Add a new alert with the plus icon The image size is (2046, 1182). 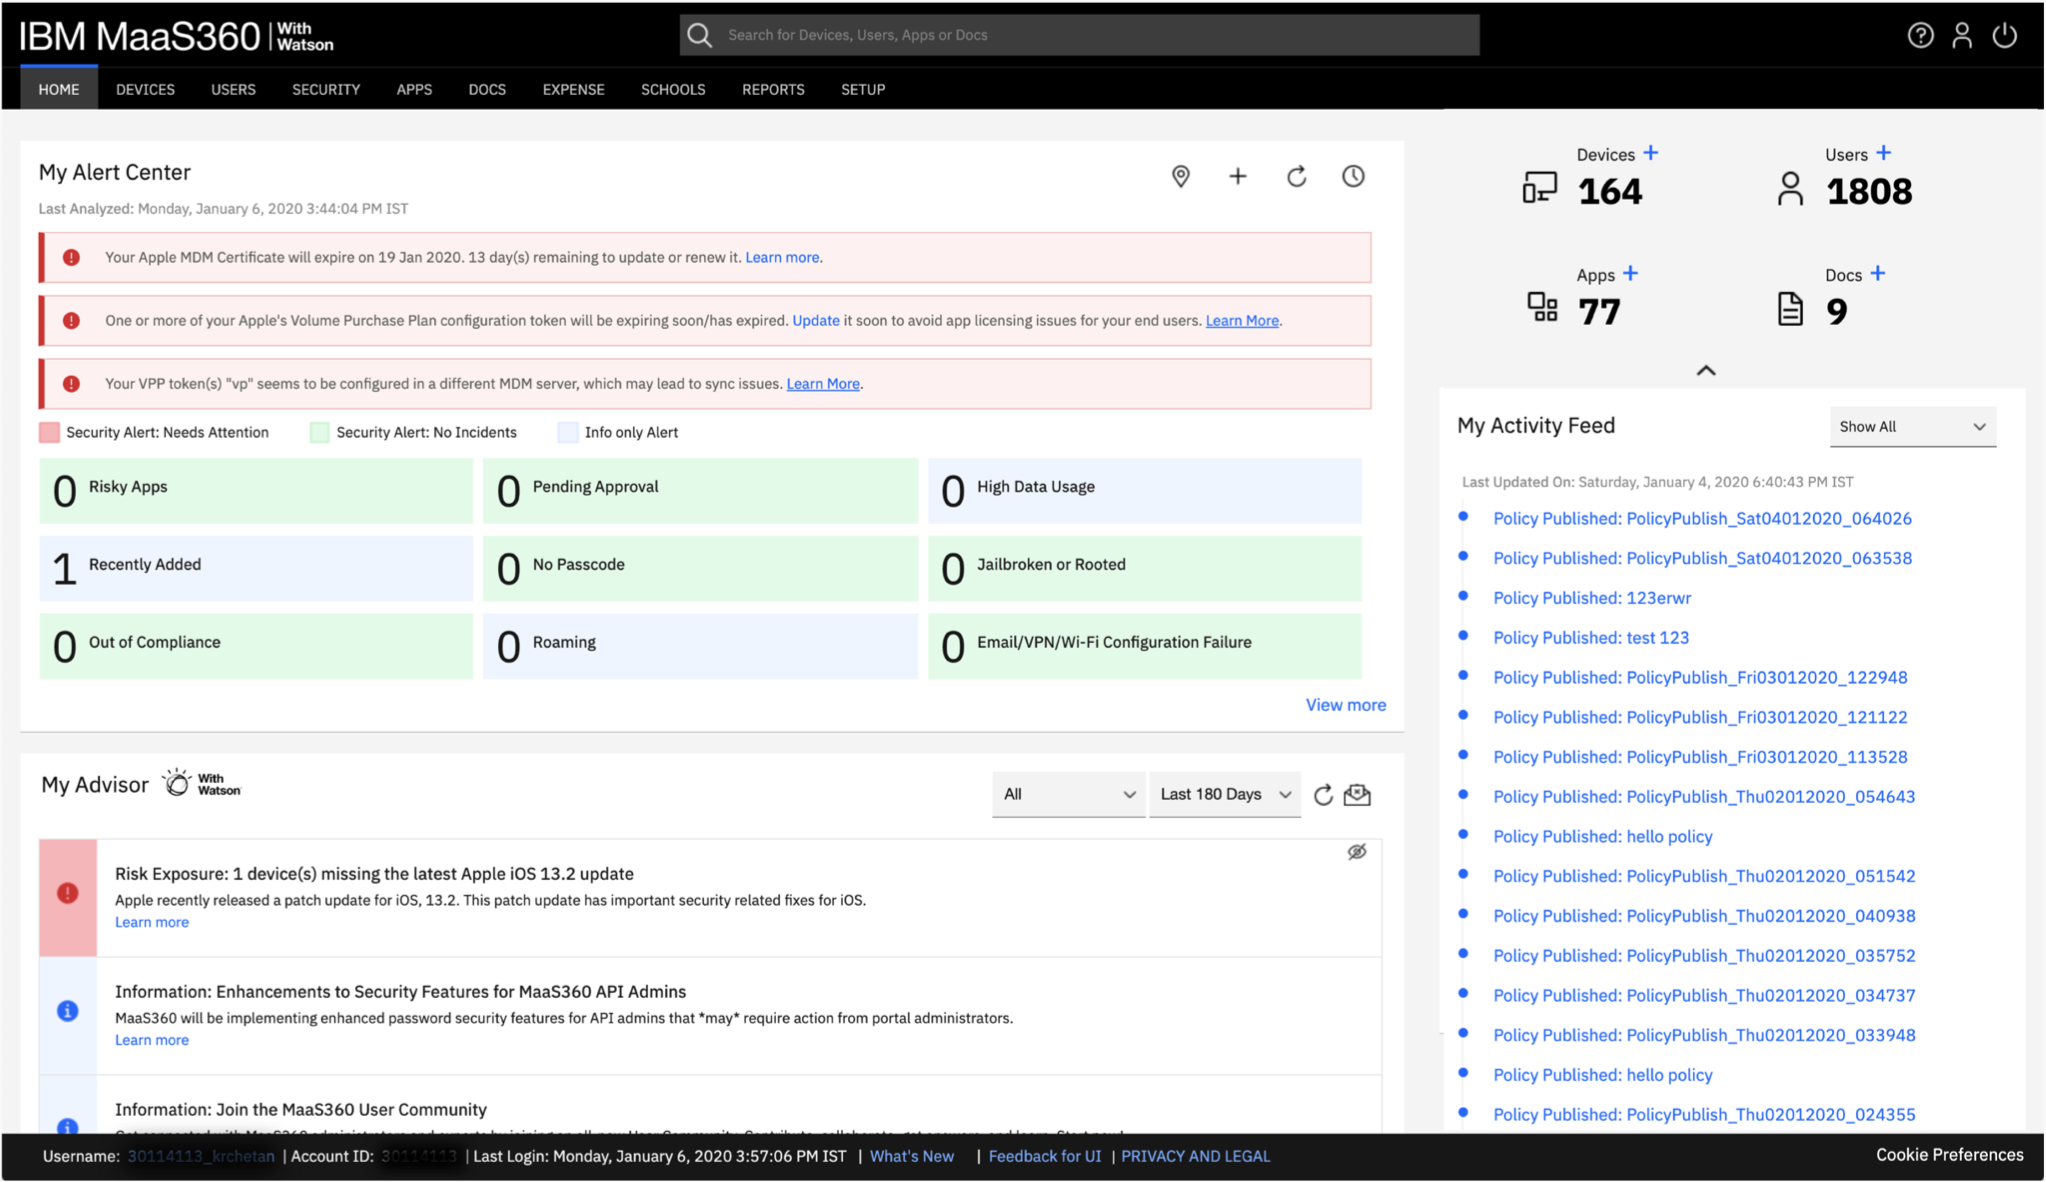(x=1238, y=176)
